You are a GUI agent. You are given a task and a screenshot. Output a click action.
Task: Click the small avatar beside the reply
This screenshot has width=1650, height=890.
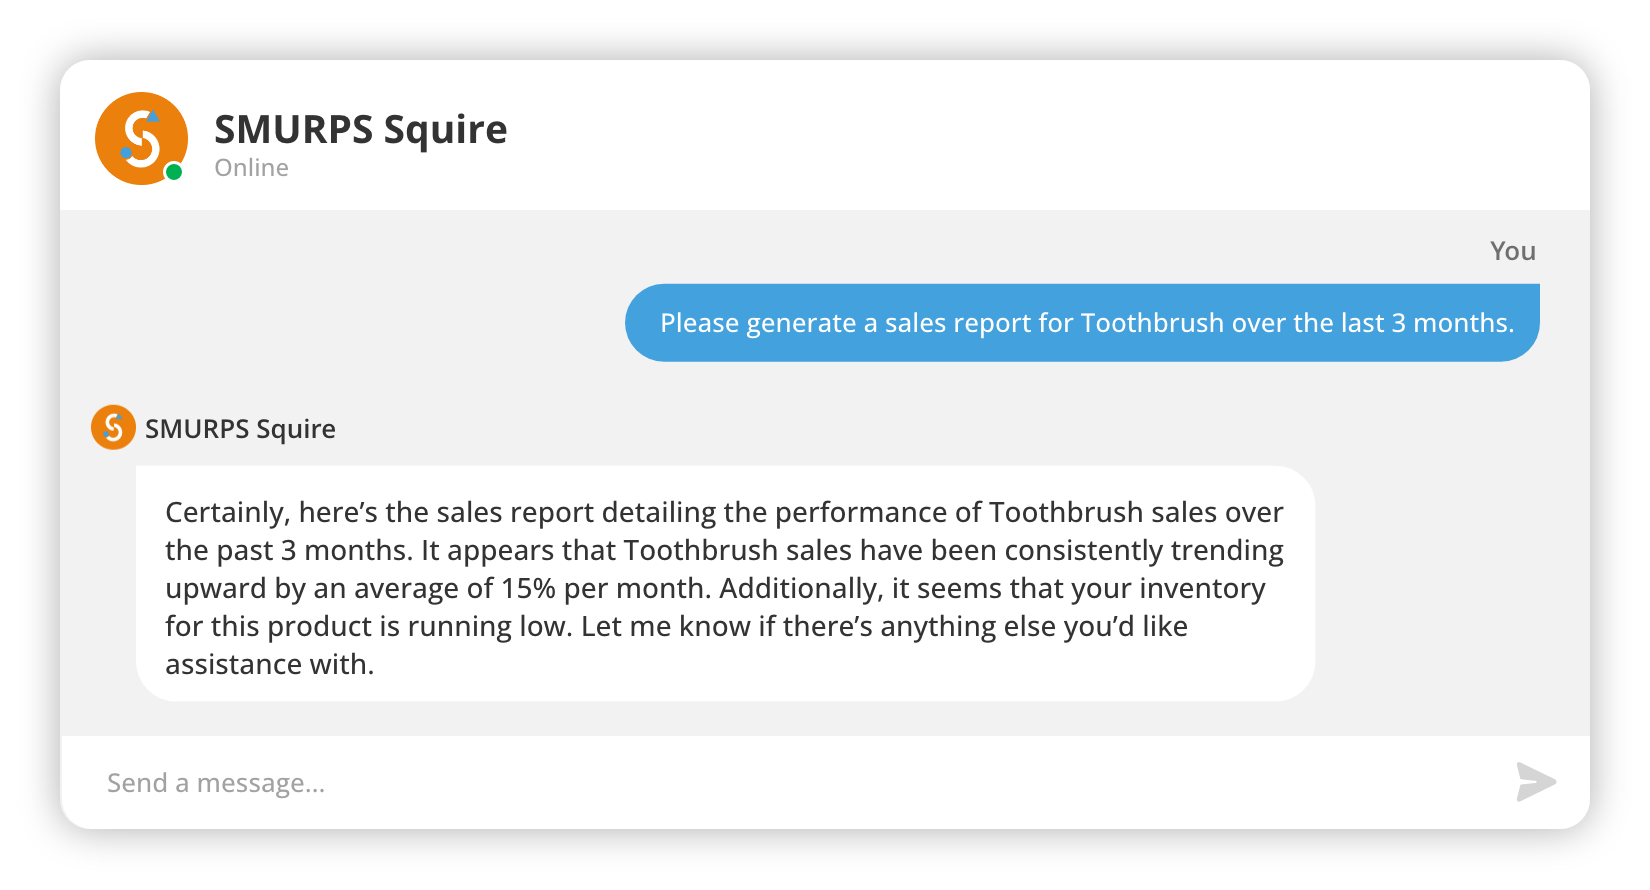(x=113, y=428)
